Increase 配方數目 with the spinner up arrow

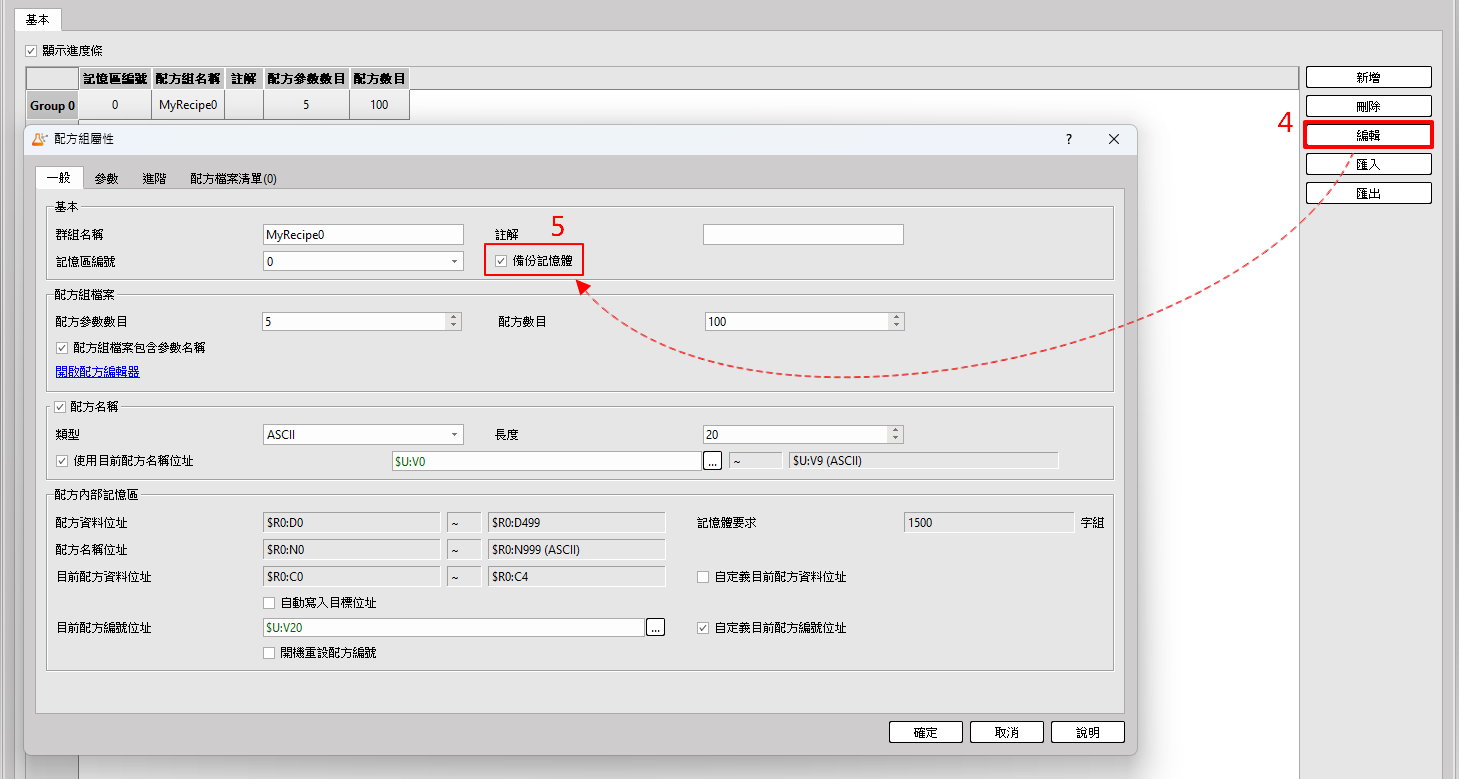coord(896,317)
